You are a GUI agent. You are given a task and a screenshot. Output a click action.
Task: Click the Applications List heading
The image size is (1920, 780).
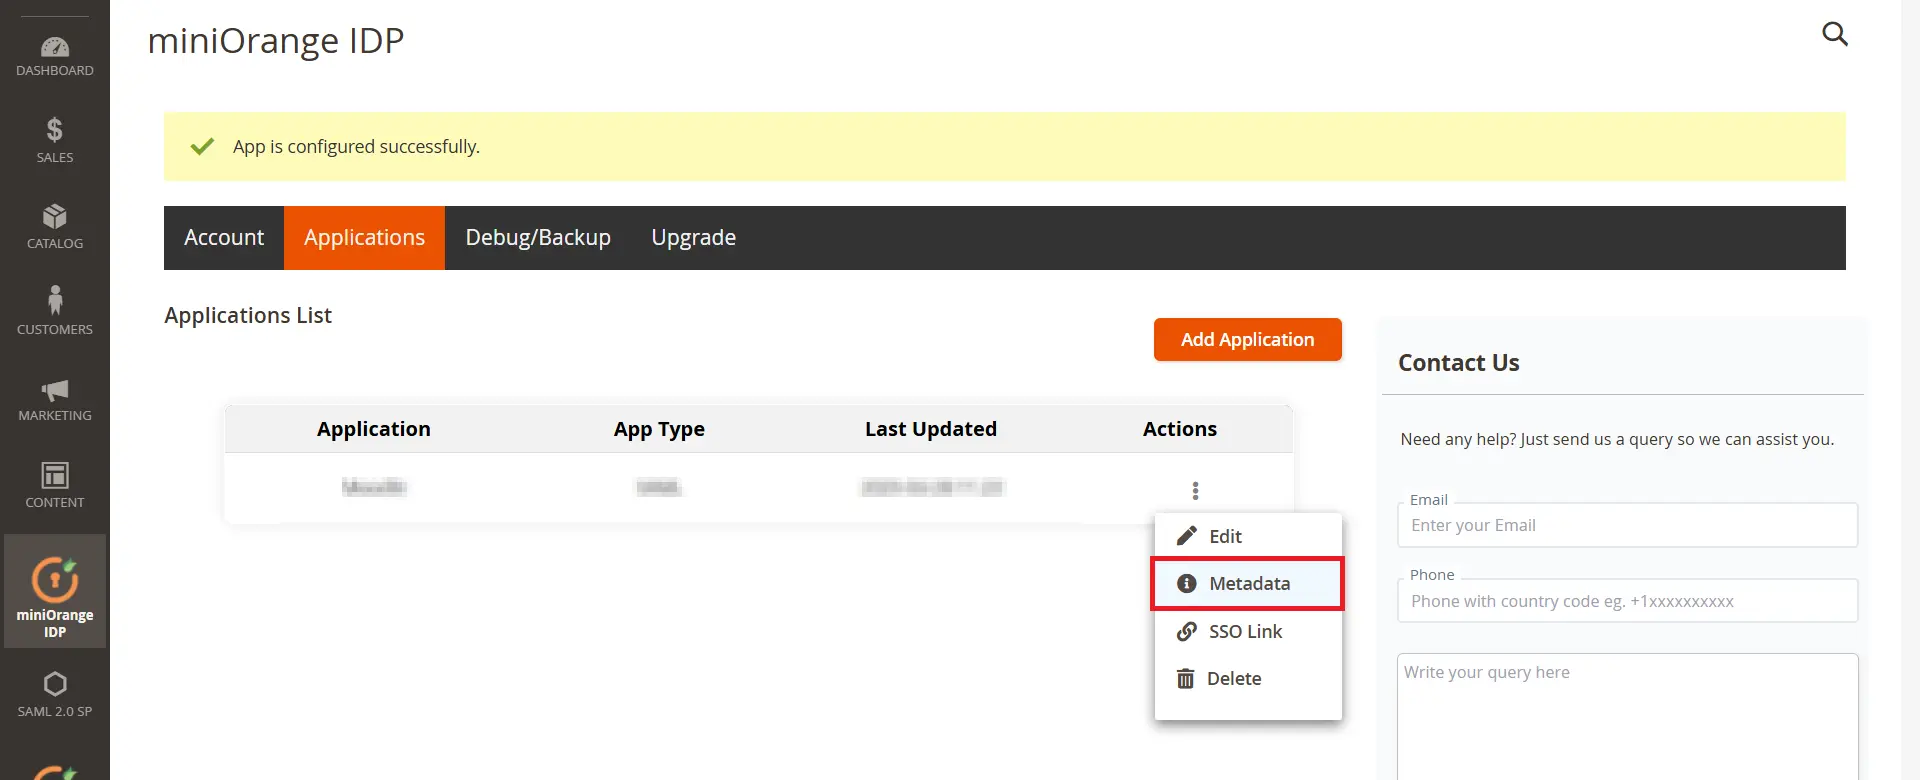pyautogui.click(x=248, y=315)
